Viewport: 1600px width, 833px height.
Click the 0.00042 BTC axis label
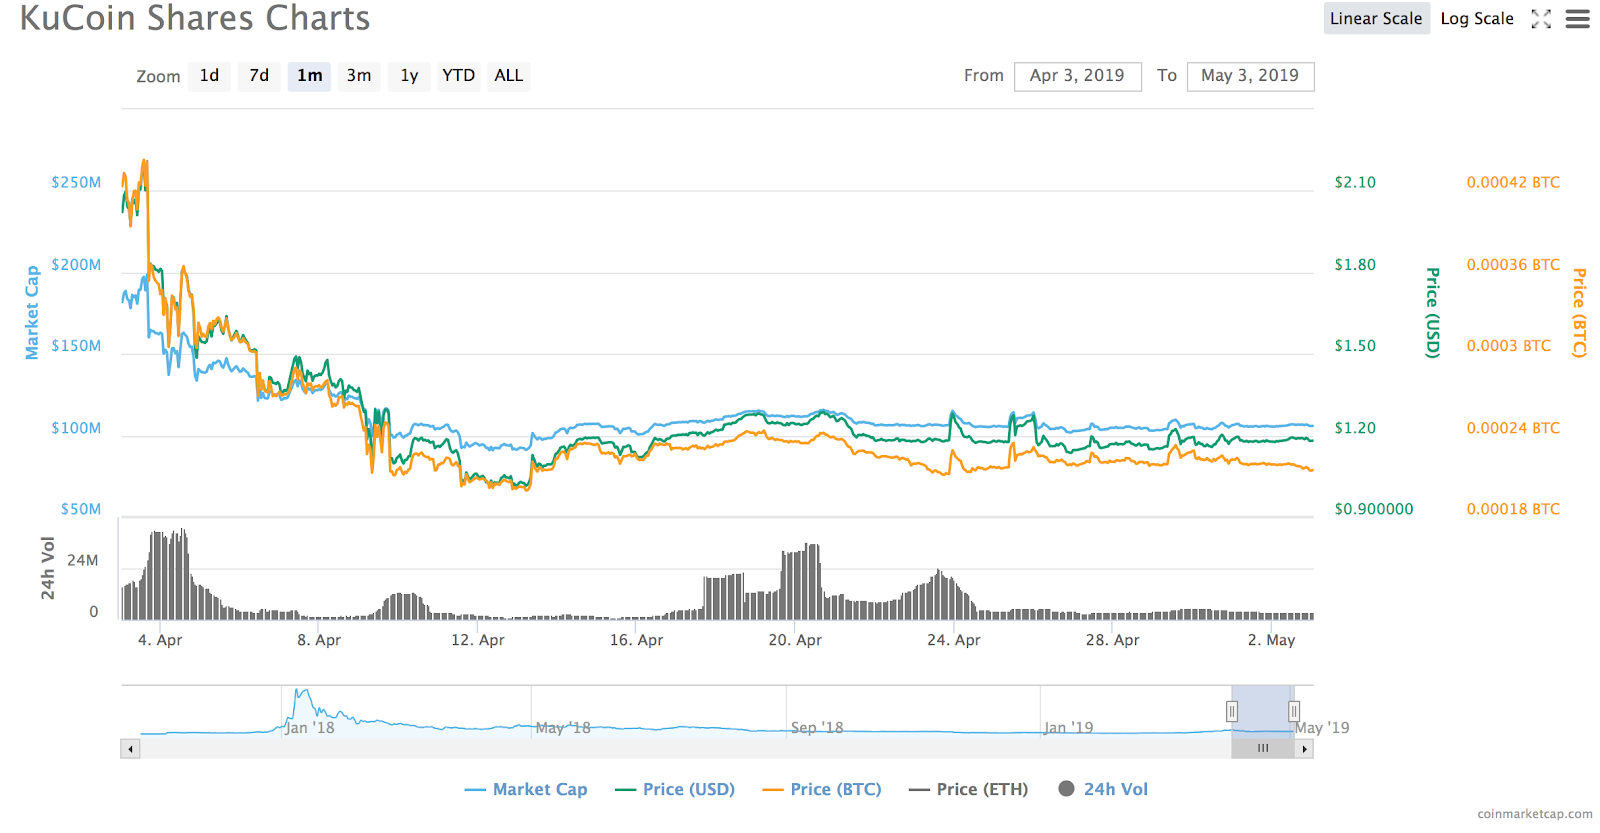tap(1513, 182)
